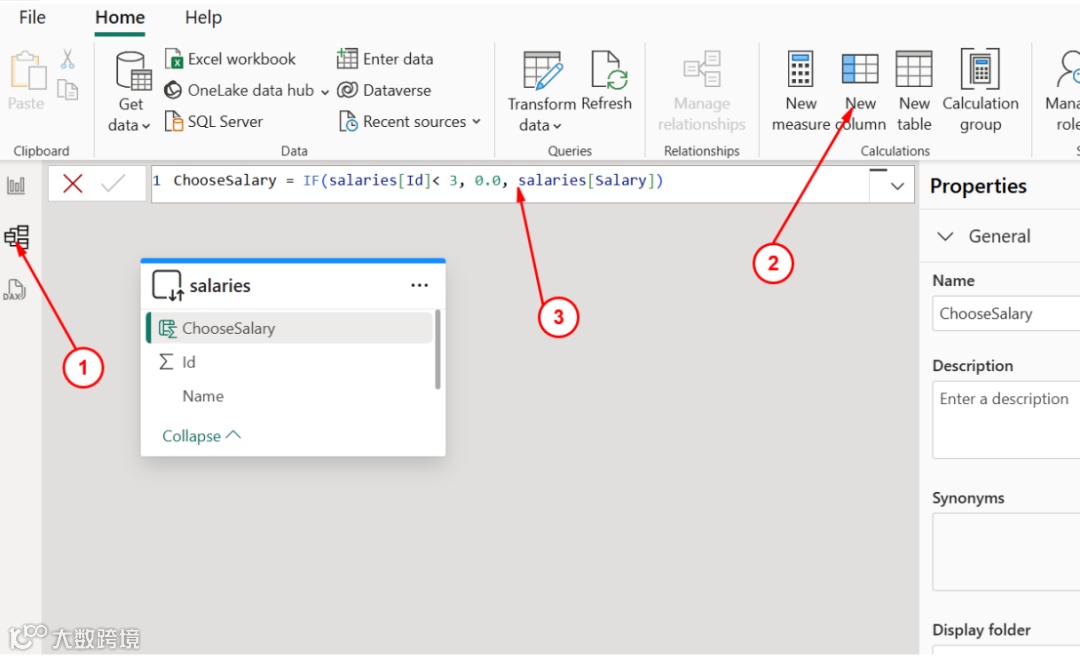Click the salaries table field list scrollbar

coord(437,350)
